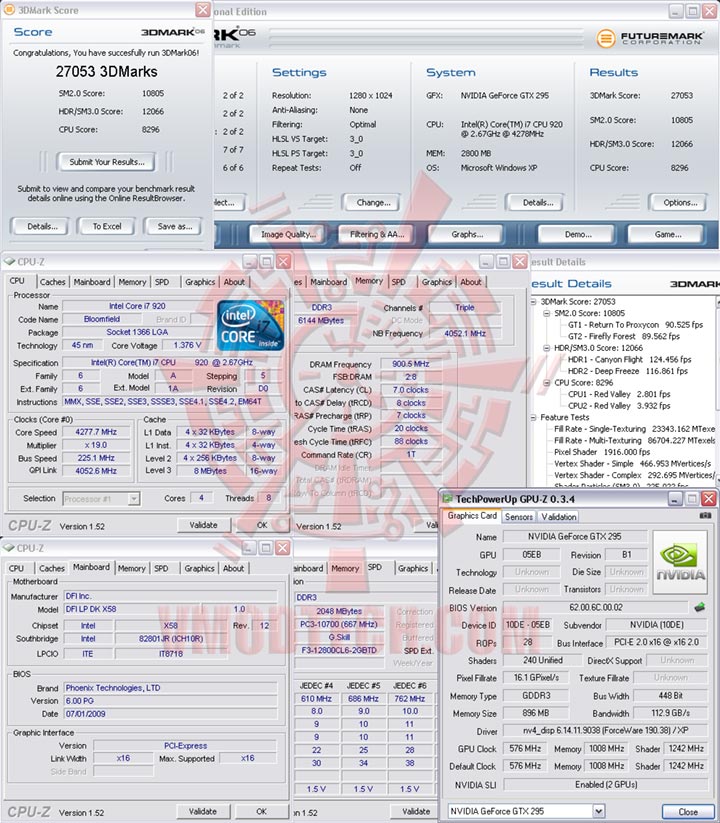720x823 pixels.
Task: Click the Result Details vertical scrollbar
Action: [x=717, y=391]
